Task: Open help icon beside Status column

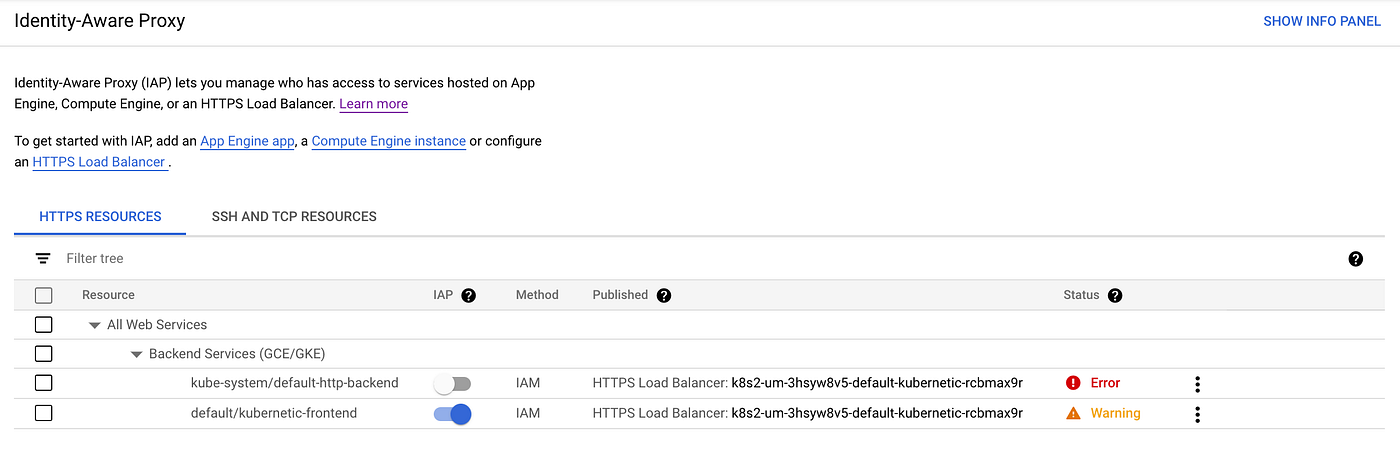Action: pos(1115,295)
